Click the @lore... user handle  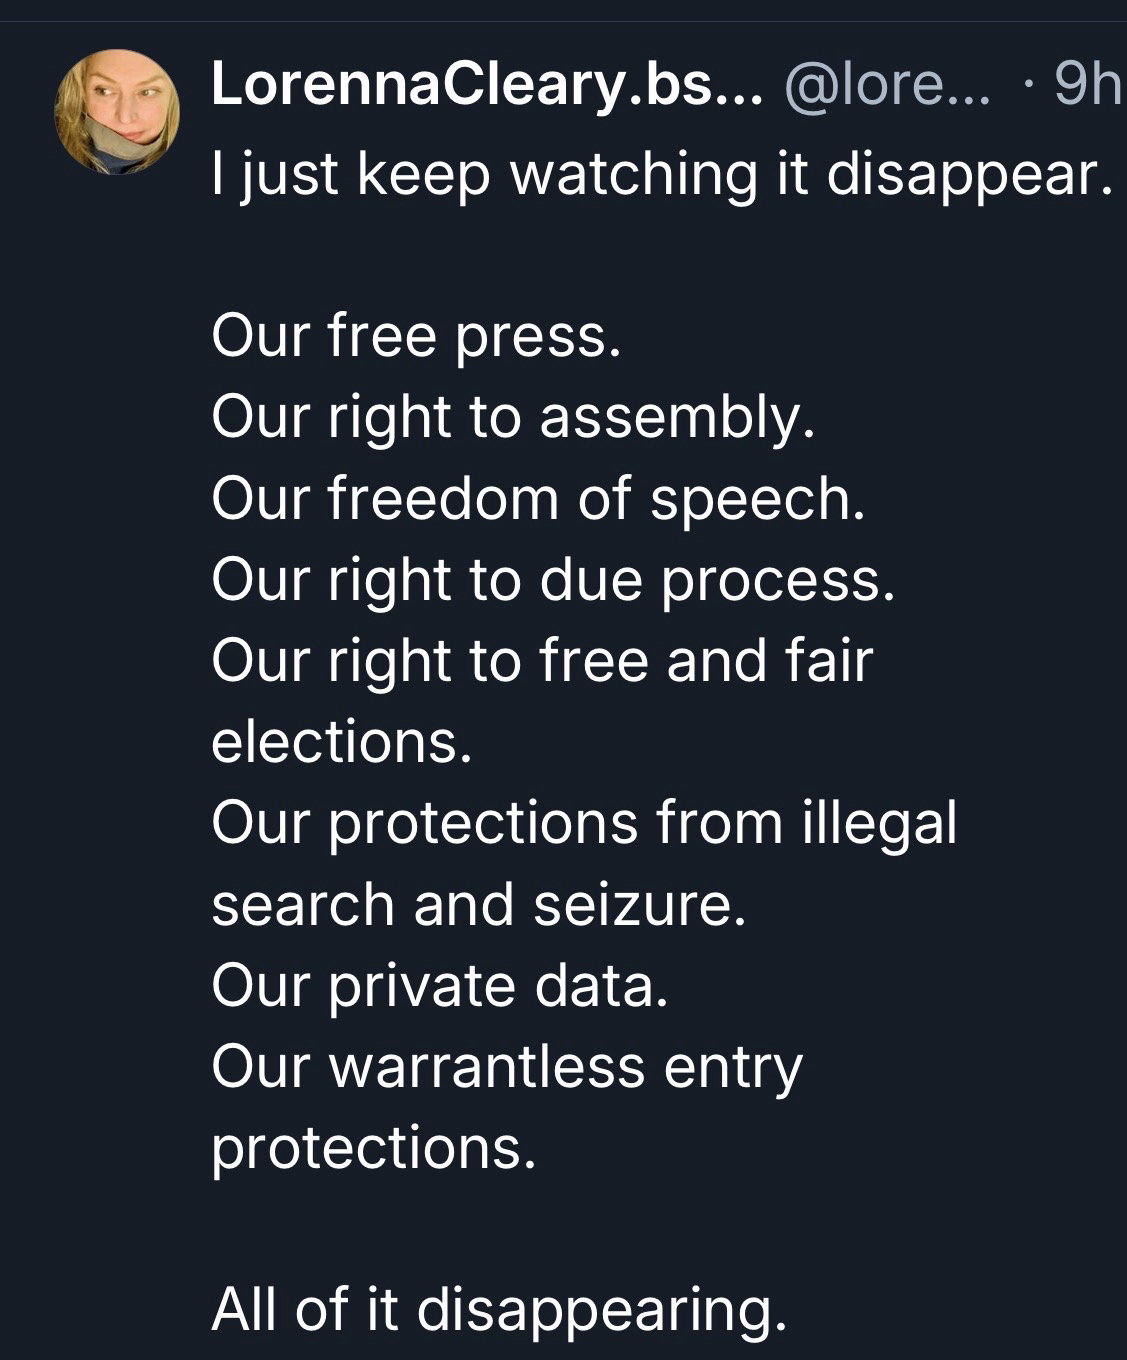click(888, 86)
